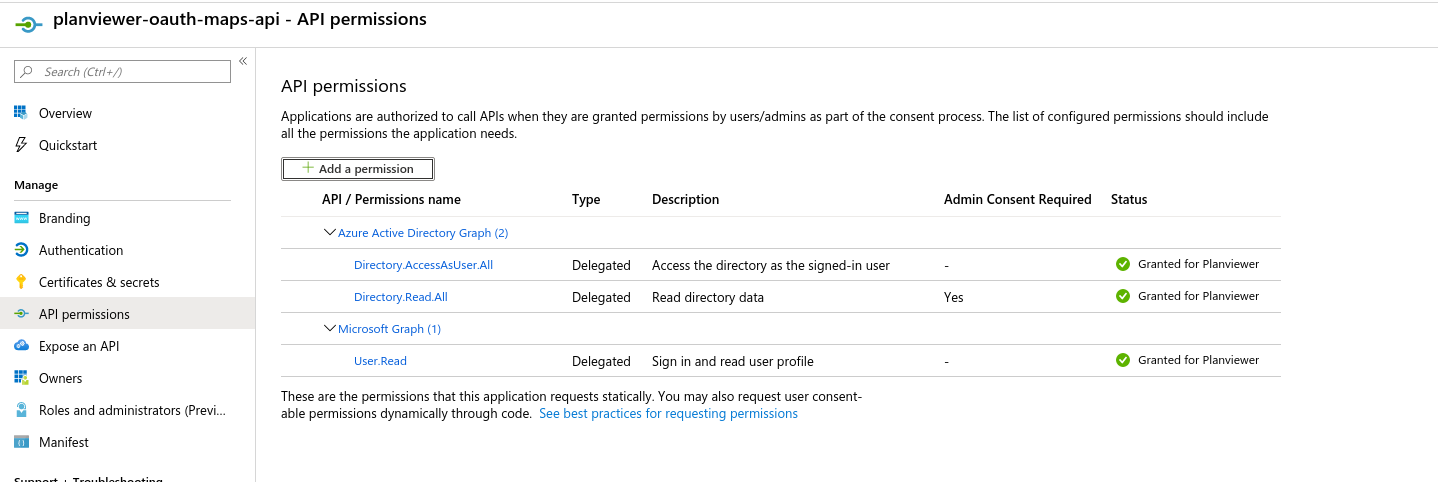
Task: Collapse the sidebar with the double chevron
Action: [242, 61]
